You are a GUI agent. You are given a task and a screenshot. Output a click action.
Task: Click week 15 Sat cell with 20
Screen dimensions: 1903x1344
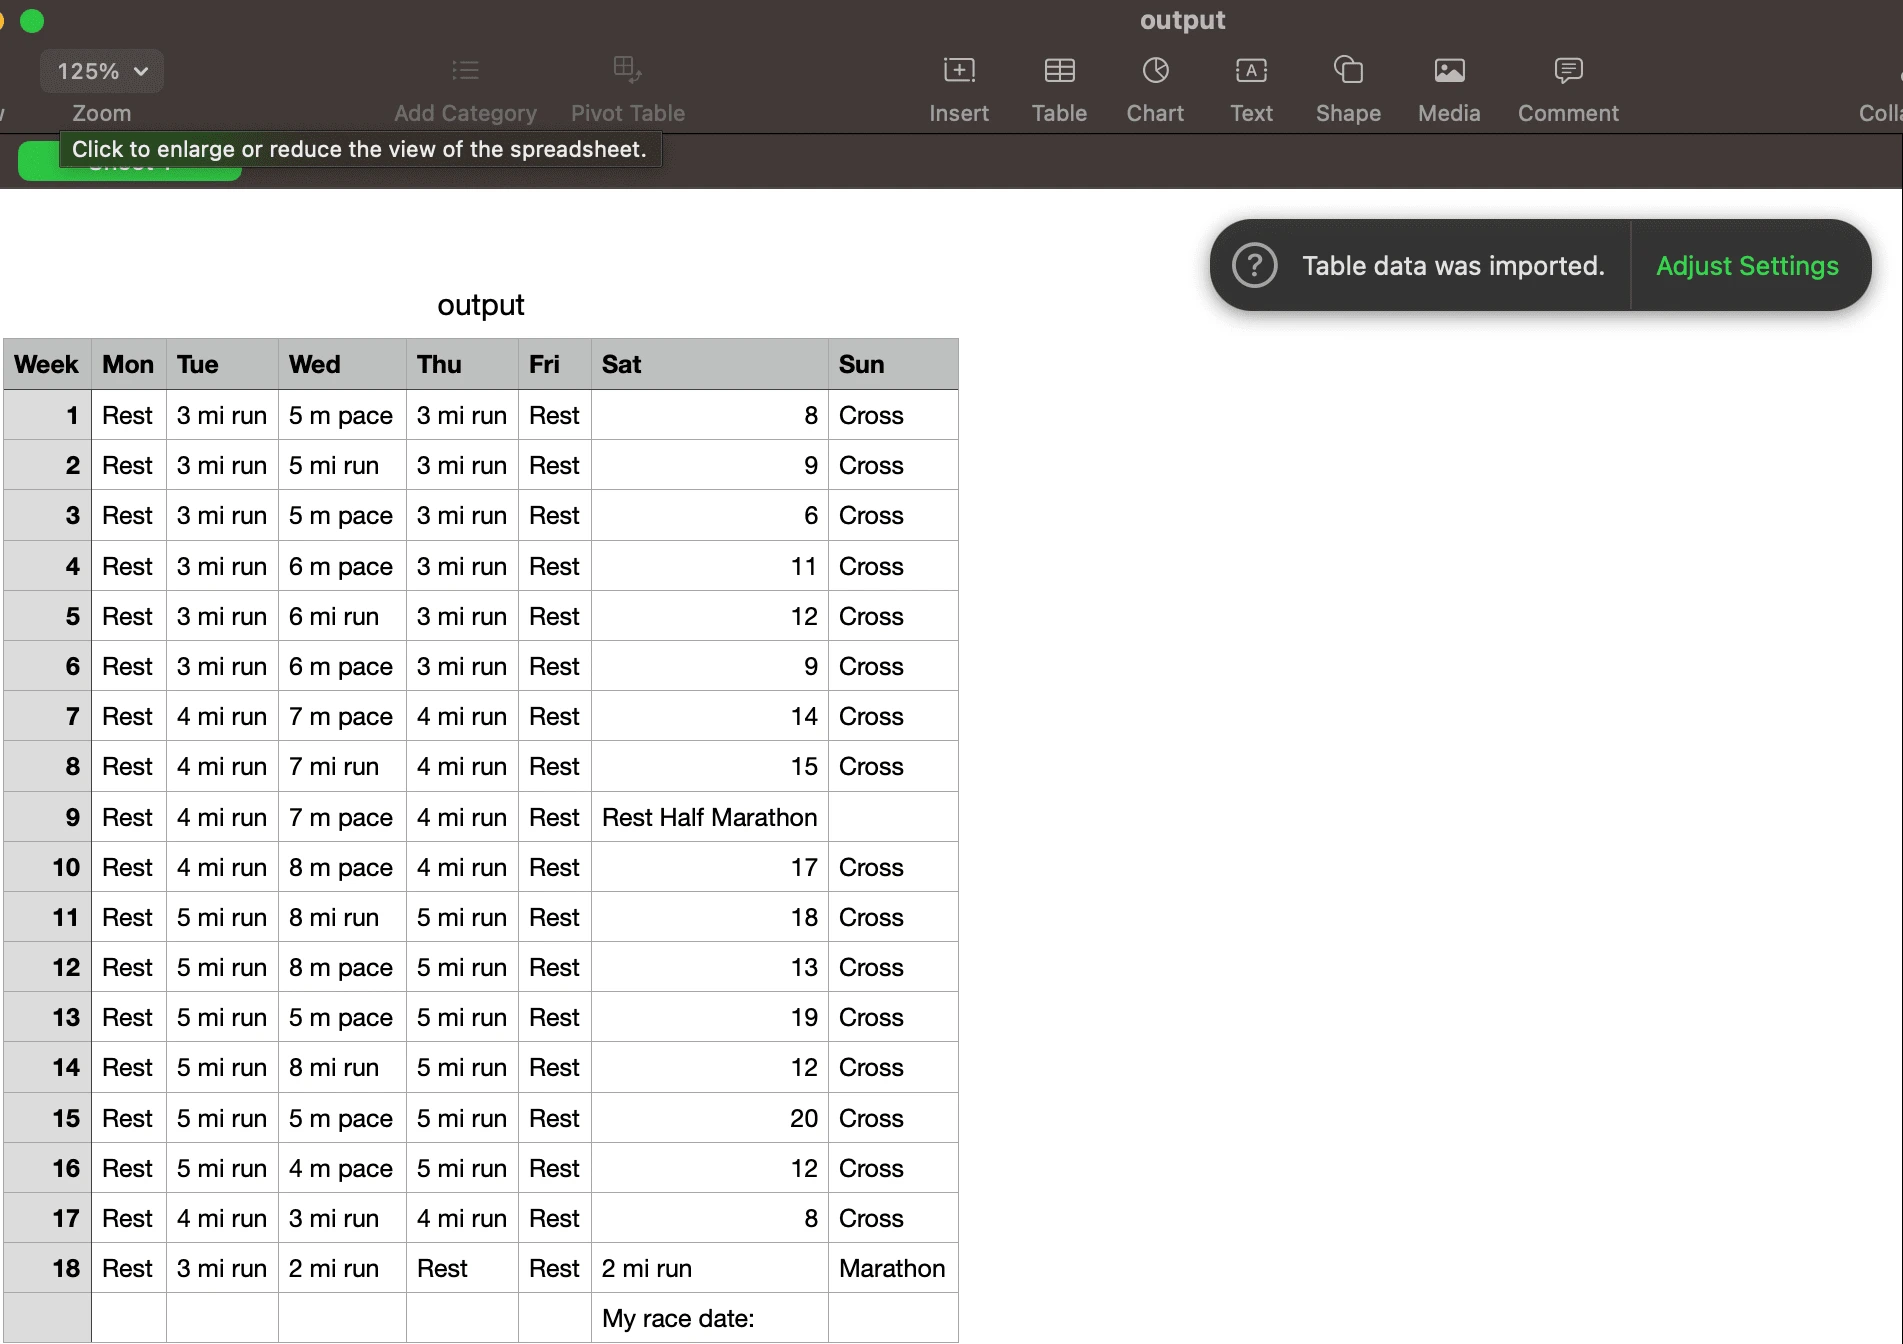pos(710,1118)
